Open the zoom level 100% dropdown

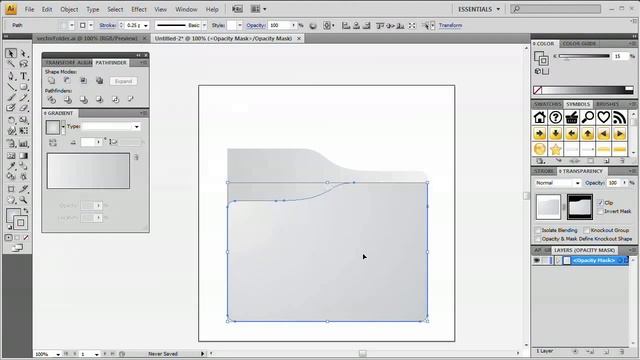tap(58, 354)
